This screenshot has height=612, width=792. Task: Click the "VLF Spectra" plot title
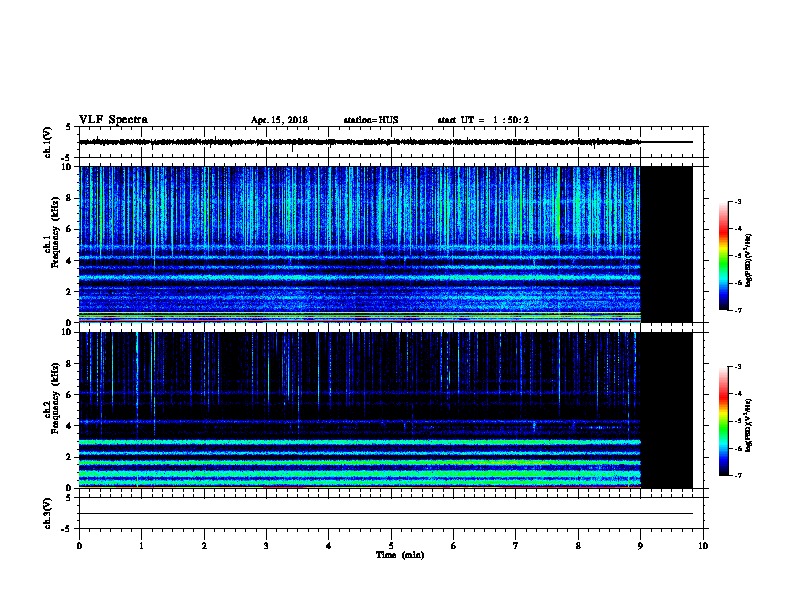113,120
